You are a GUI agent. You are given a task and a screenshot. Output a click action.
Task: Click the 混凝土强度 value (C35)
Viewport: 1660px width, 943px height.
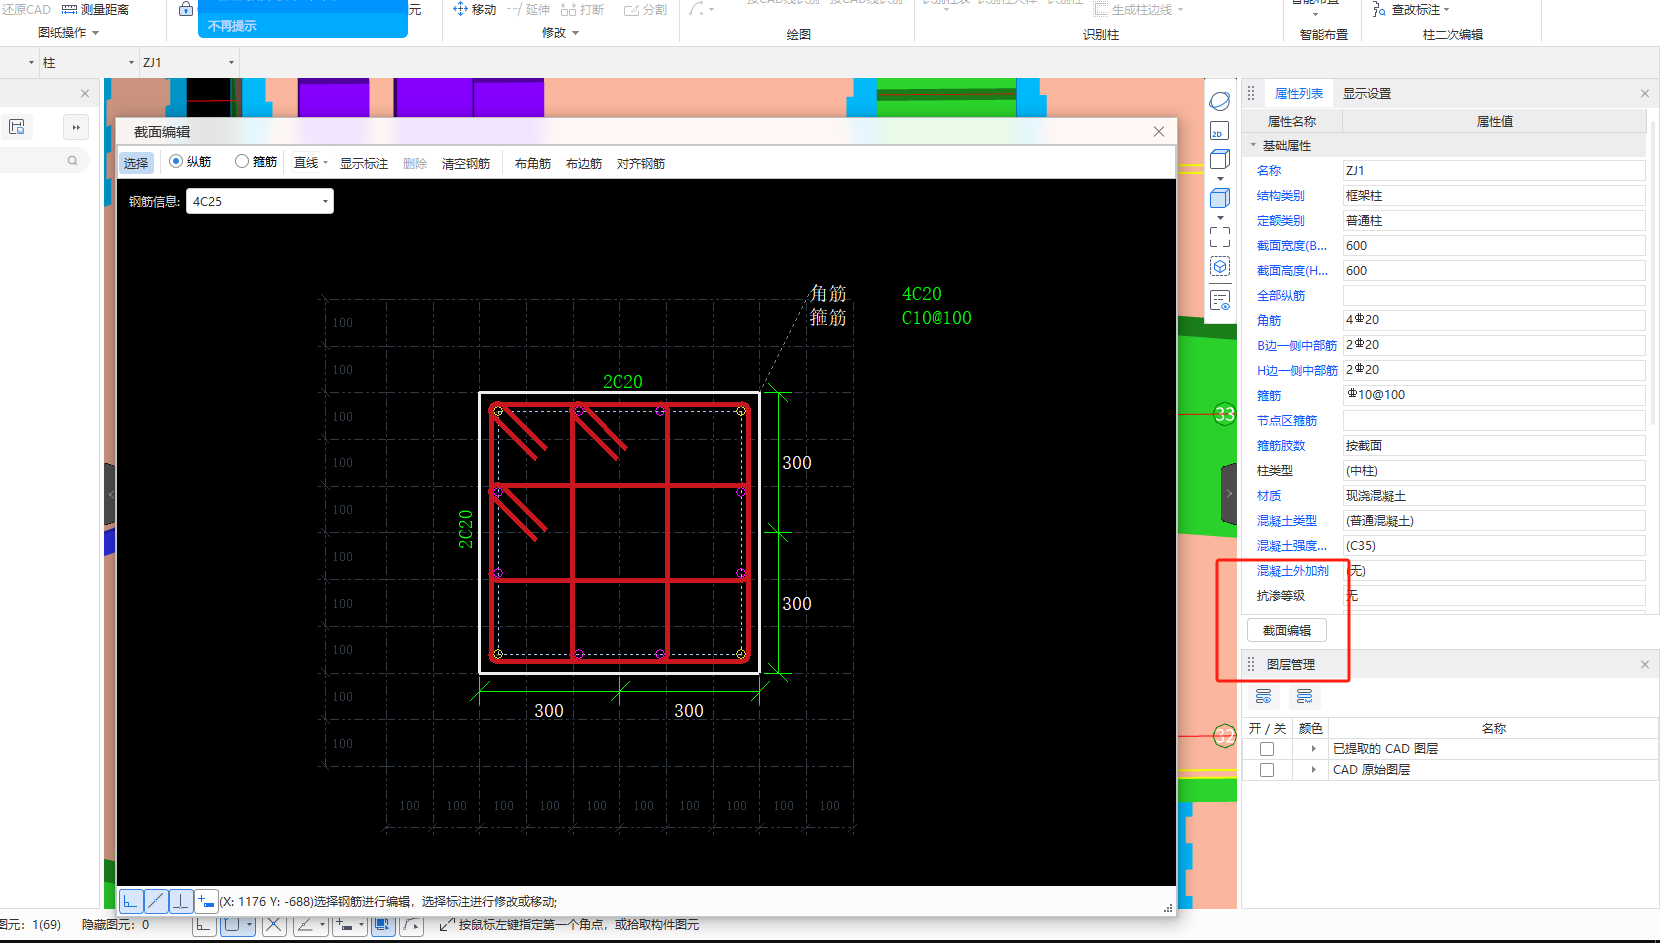pos(1493,545)
